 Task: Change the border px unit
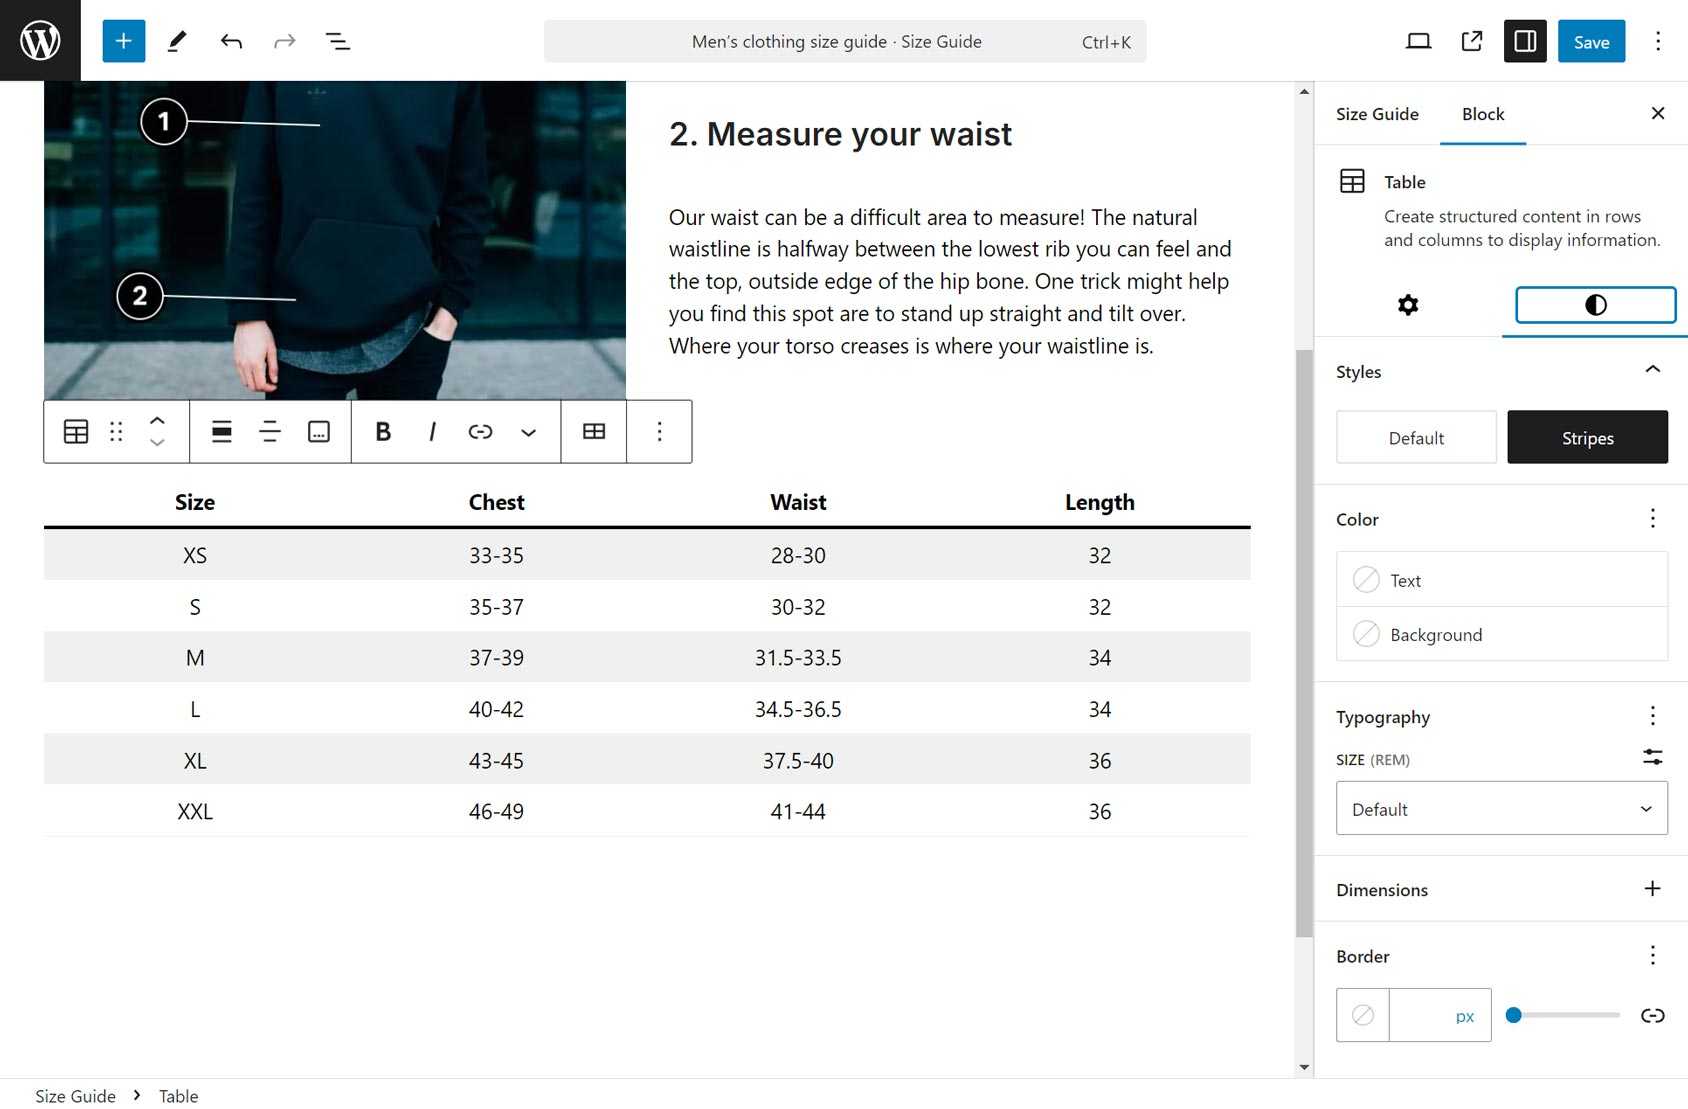(1465, 1016)
